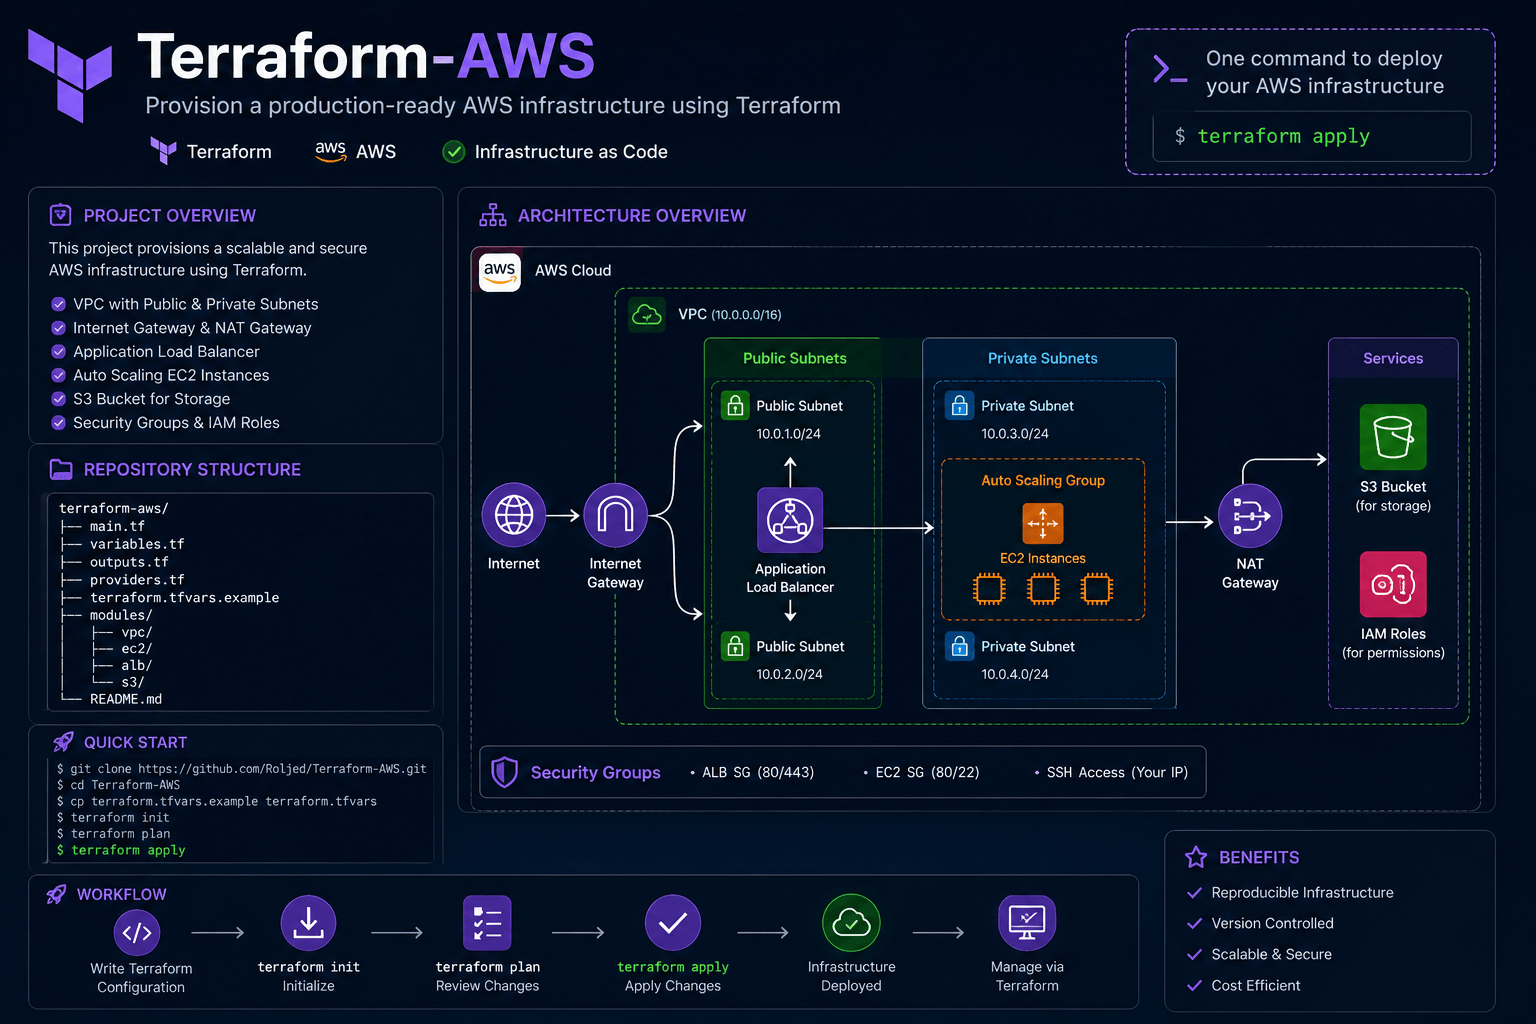The width and height of the screenshot is (1536, 1024).
Task: Click checkmark beside Cost Efficient
Action: point(1194,986)
